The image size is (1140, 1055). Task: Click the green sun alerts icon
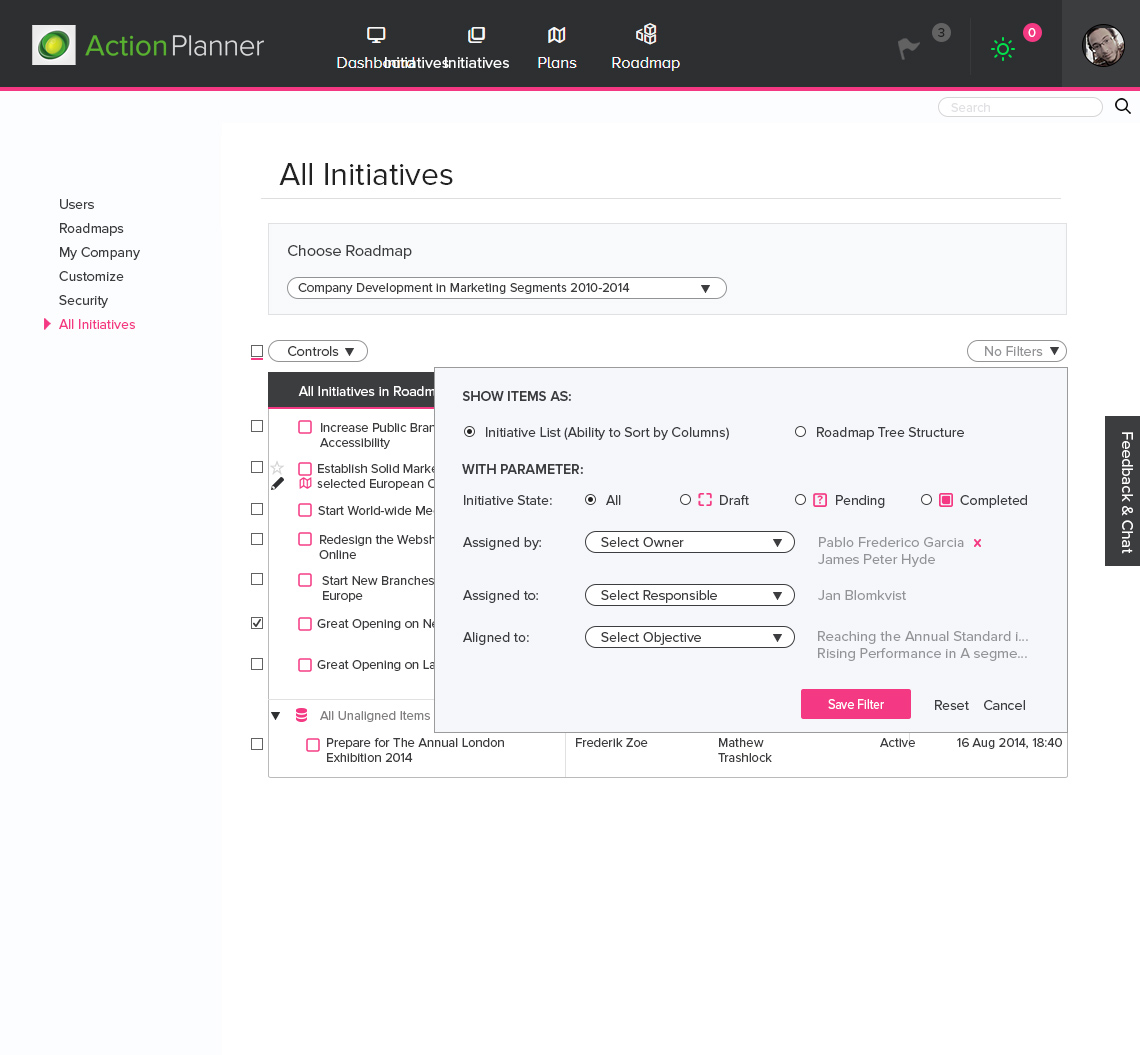coord(1002,49)
